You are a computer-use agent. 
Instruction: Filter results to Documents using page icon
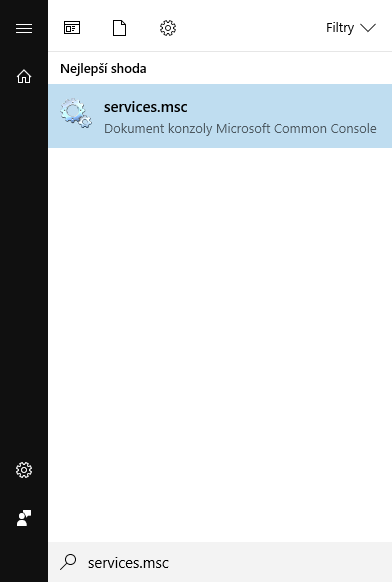click(119, 28)
